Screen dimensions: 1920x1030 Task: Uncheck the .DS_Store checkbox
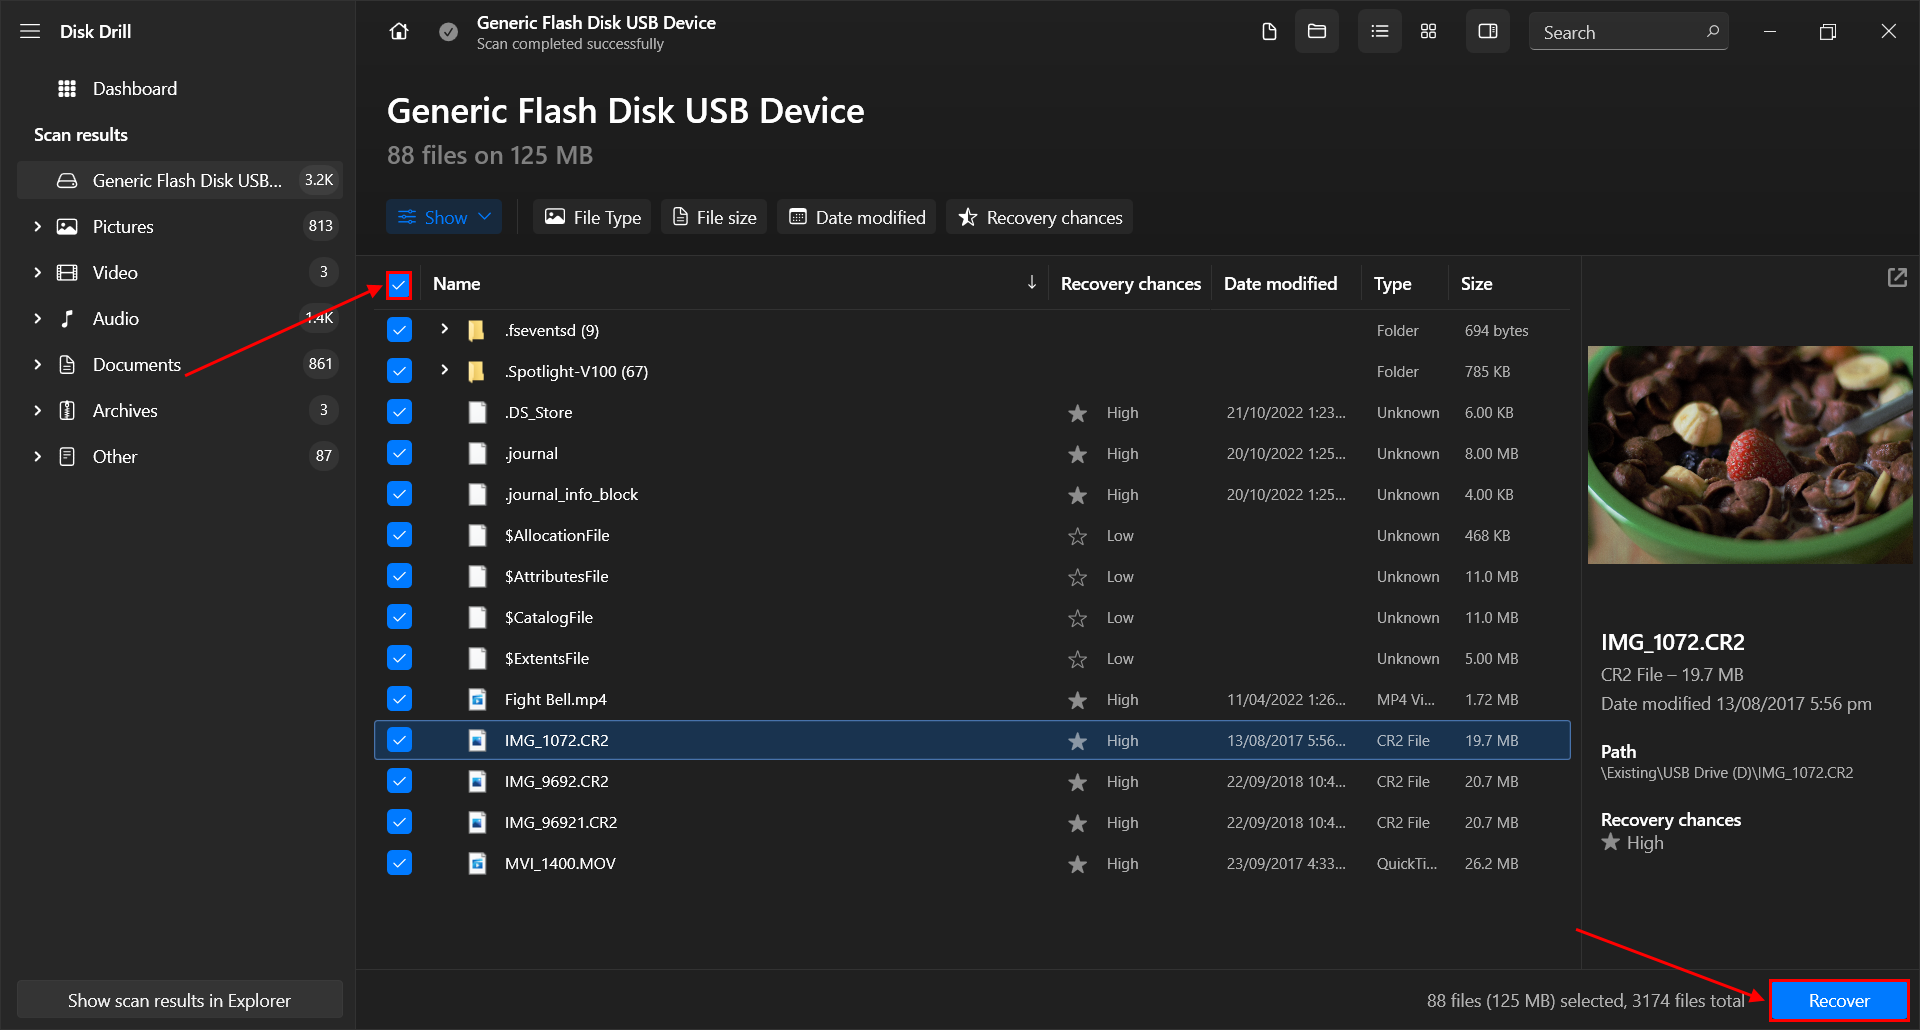point(399,412)
